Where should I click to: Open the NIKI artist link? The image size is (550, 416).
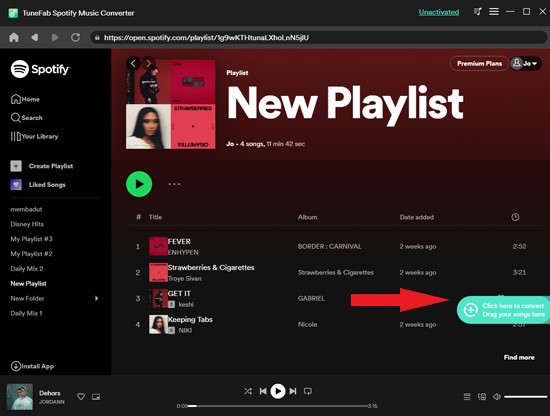tap(185, 330)
